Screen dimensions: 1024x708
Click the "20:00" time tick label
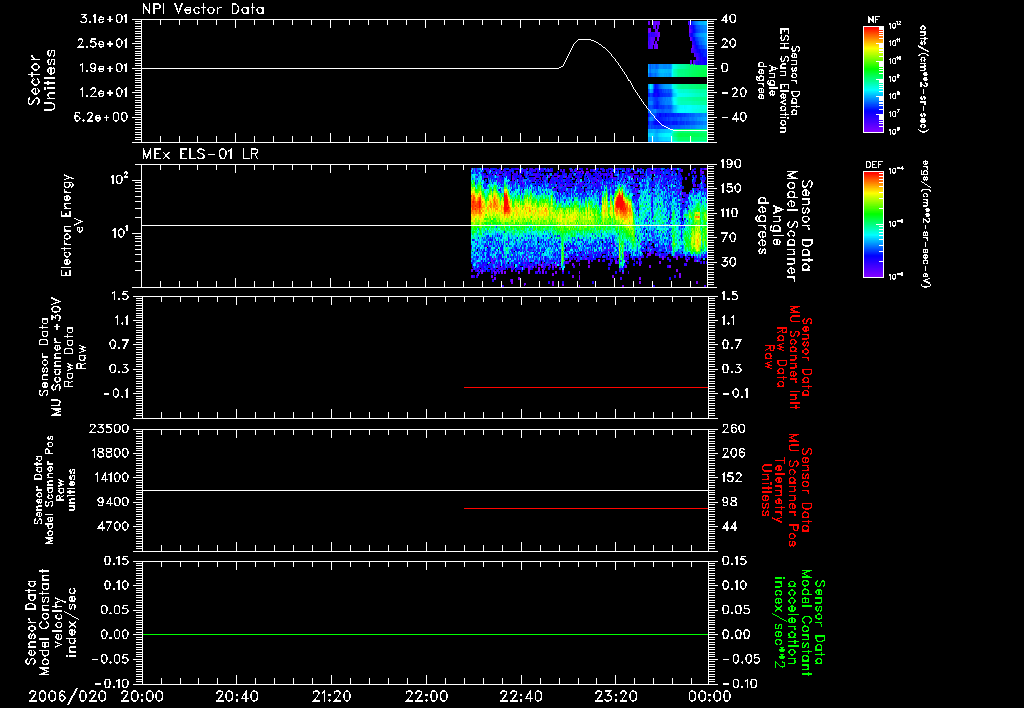[x=142, y=696]
